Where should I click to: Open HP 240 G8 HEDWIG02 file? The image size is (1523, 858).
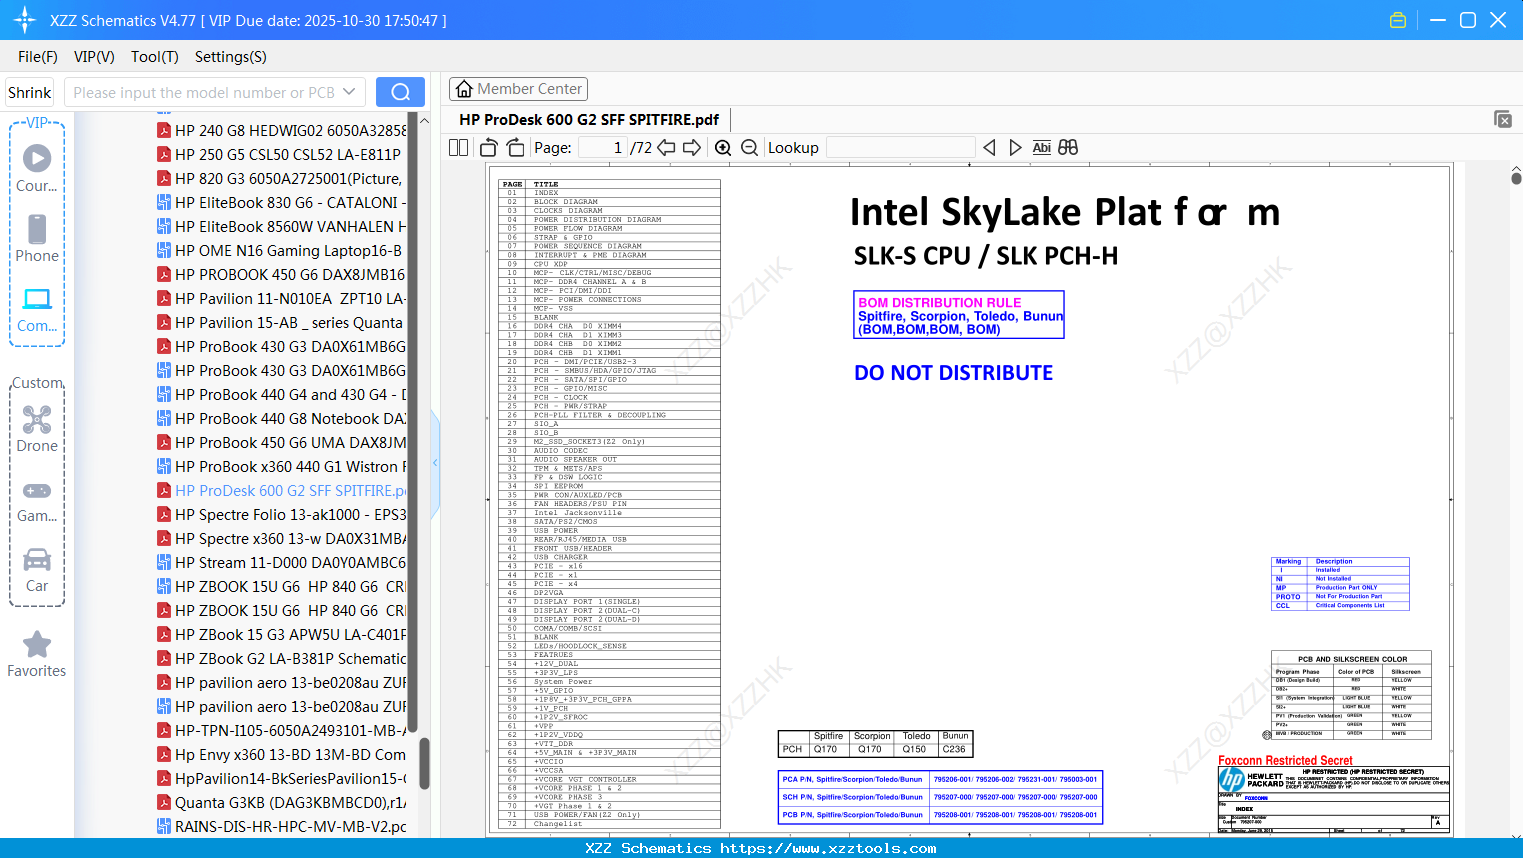click(x=282, y=130)
